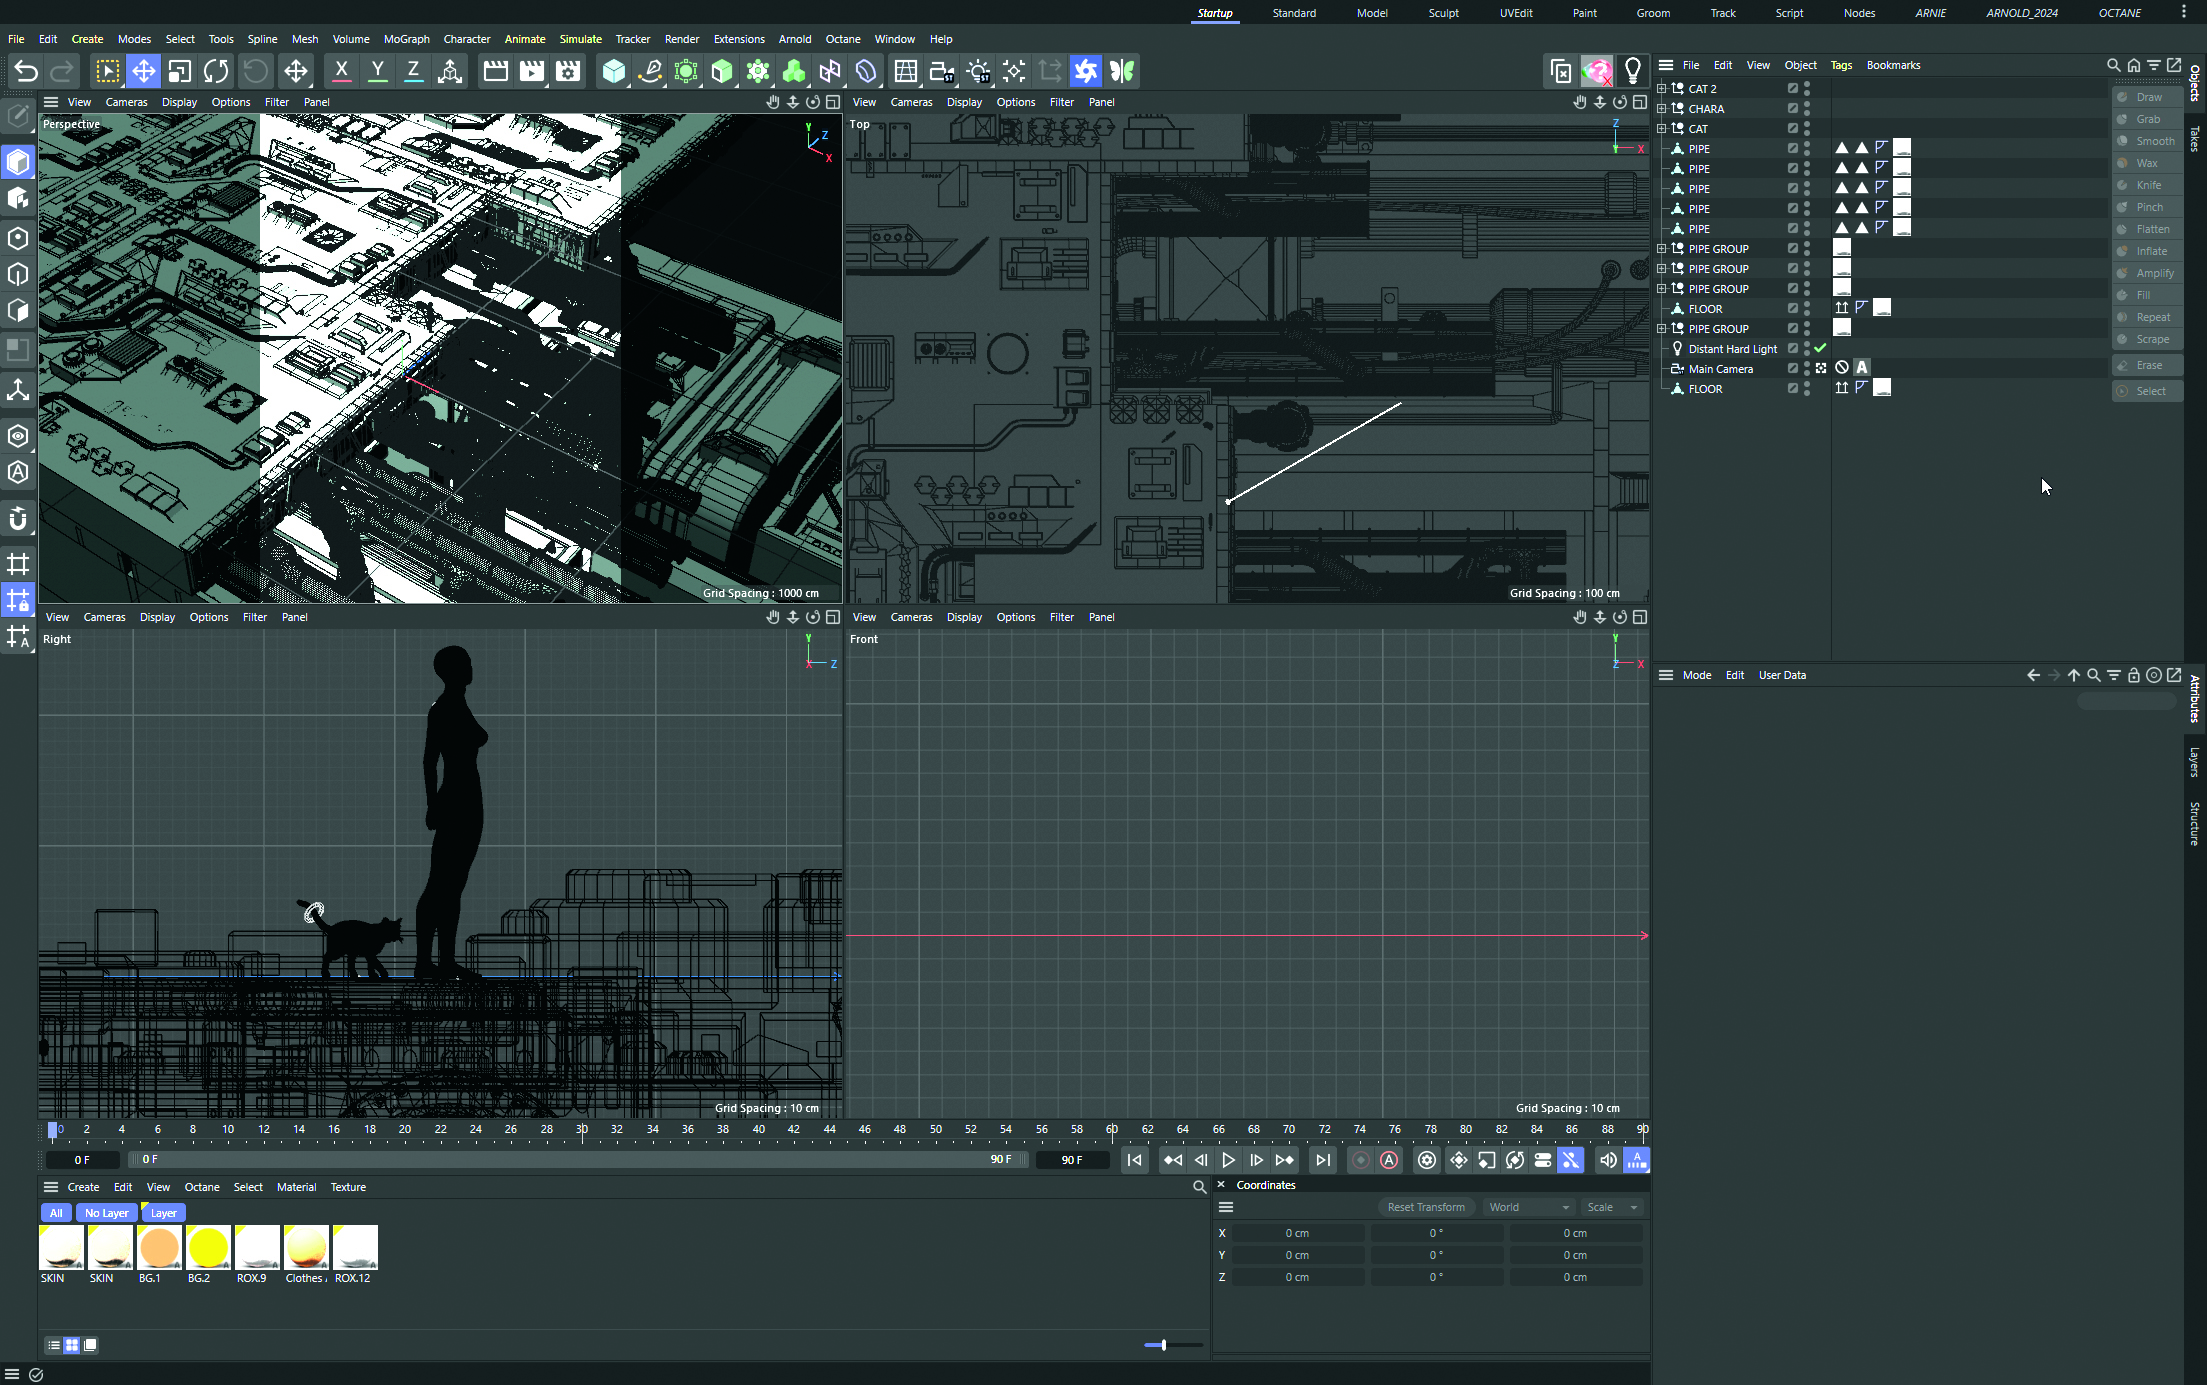Select the Knife sculpt brush
This screenshot has height=1385, width=2207.
(x=2147, y=185)
